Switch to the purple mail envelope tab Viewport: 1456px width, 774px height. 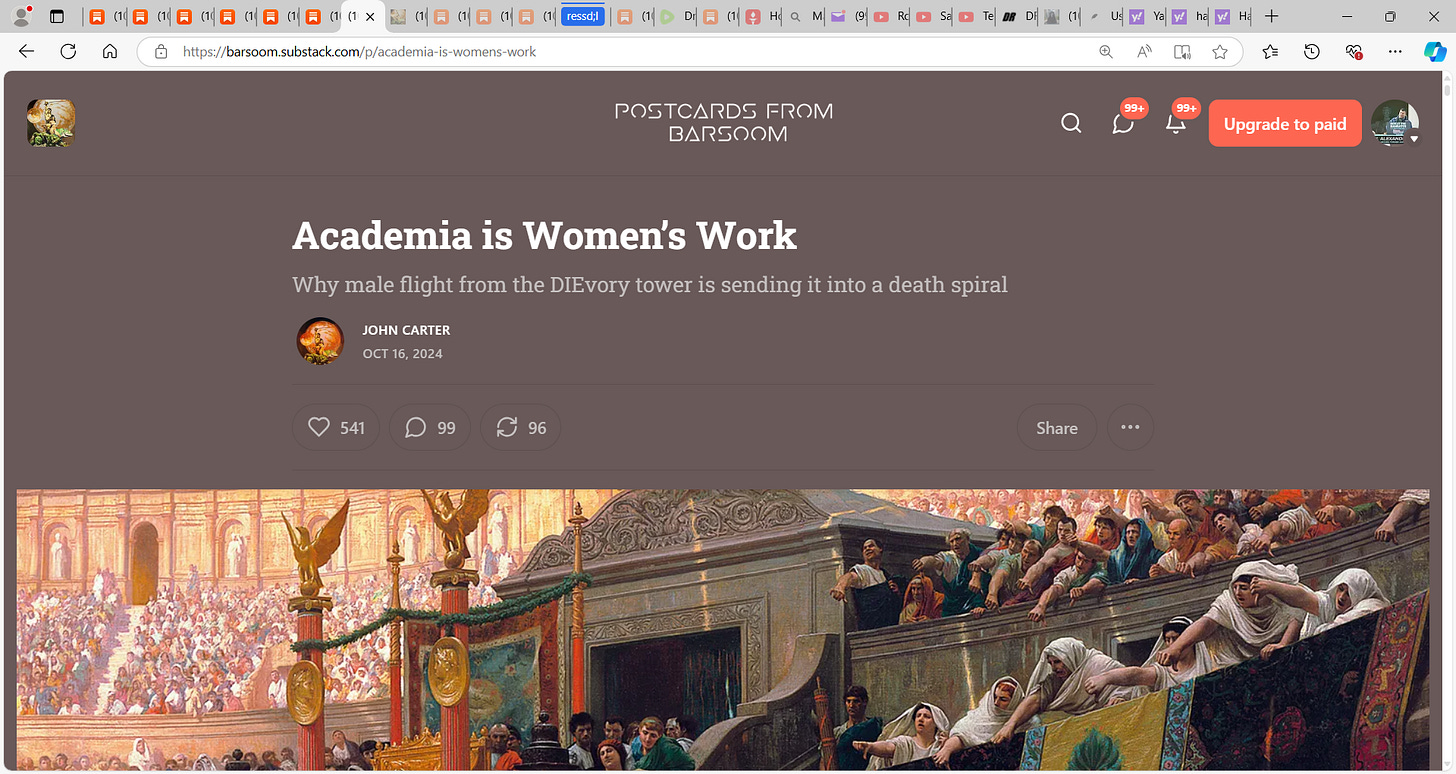click(x=848, y=17)
